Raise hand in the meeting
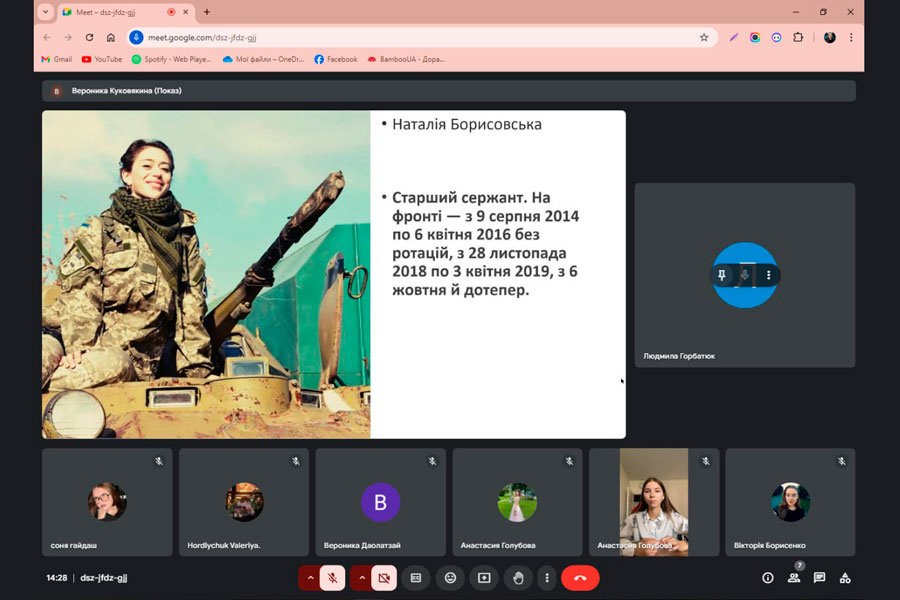This screenshot has width=900, height=600. click(x=518, y=578)
